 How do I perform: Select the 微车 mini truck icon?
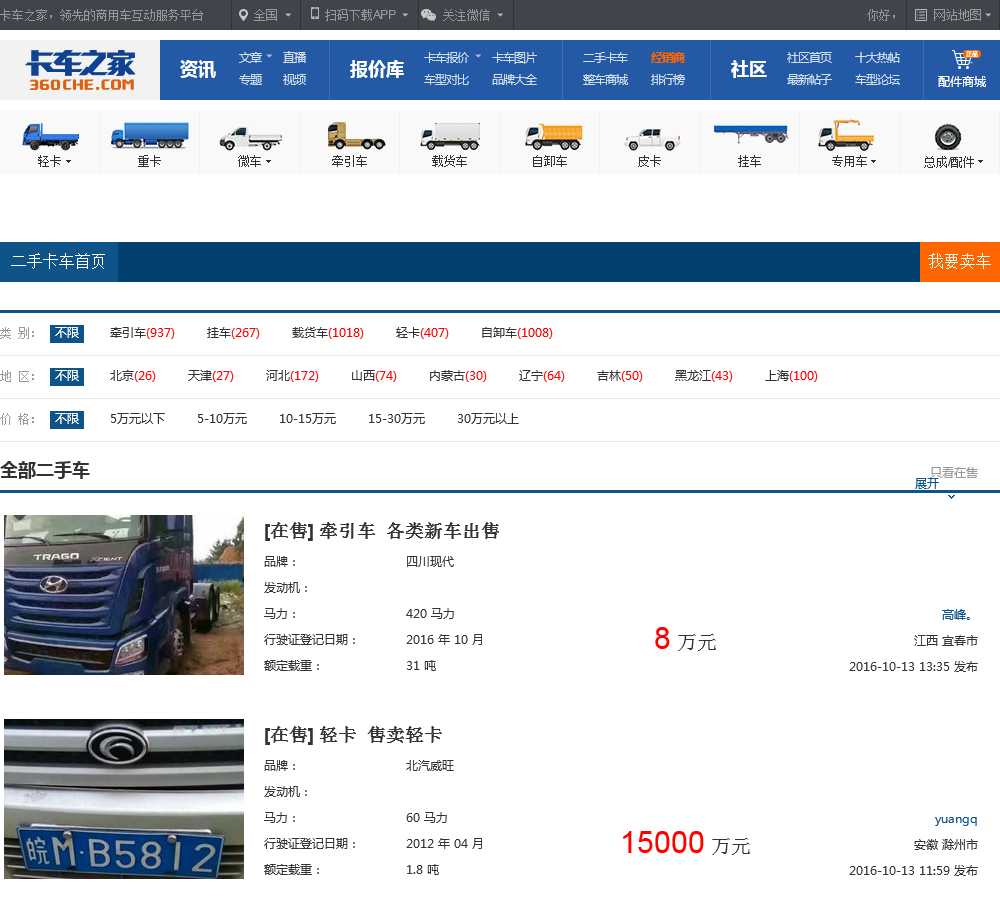point(250,138)
